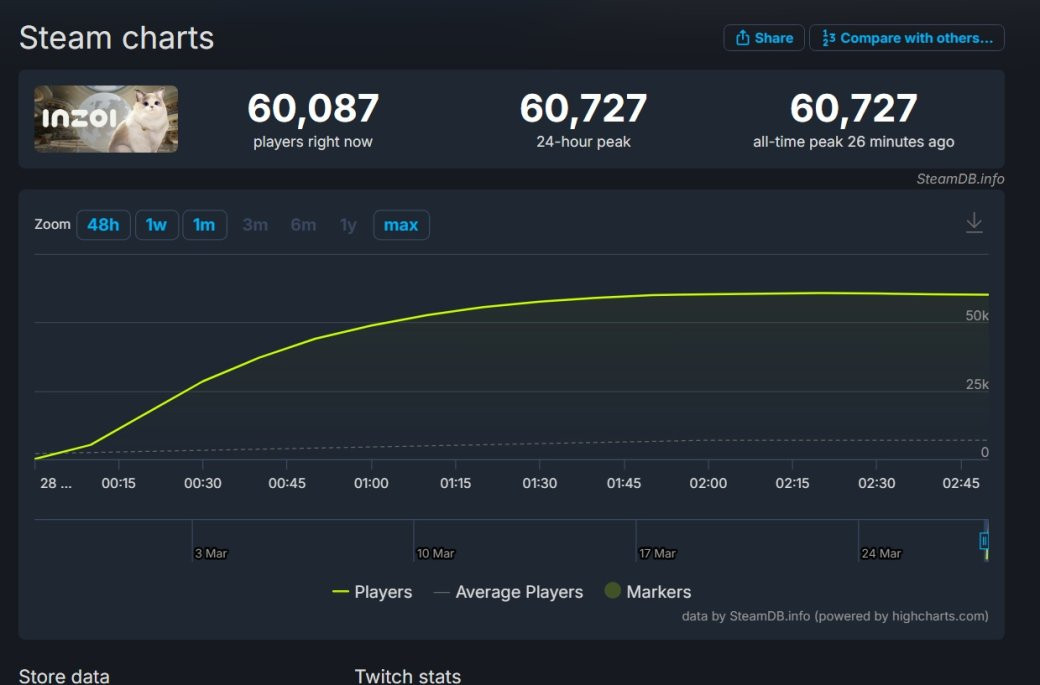Select the 48h zoom range
Screen dimensions: 1040x685
tap(103, 225)
